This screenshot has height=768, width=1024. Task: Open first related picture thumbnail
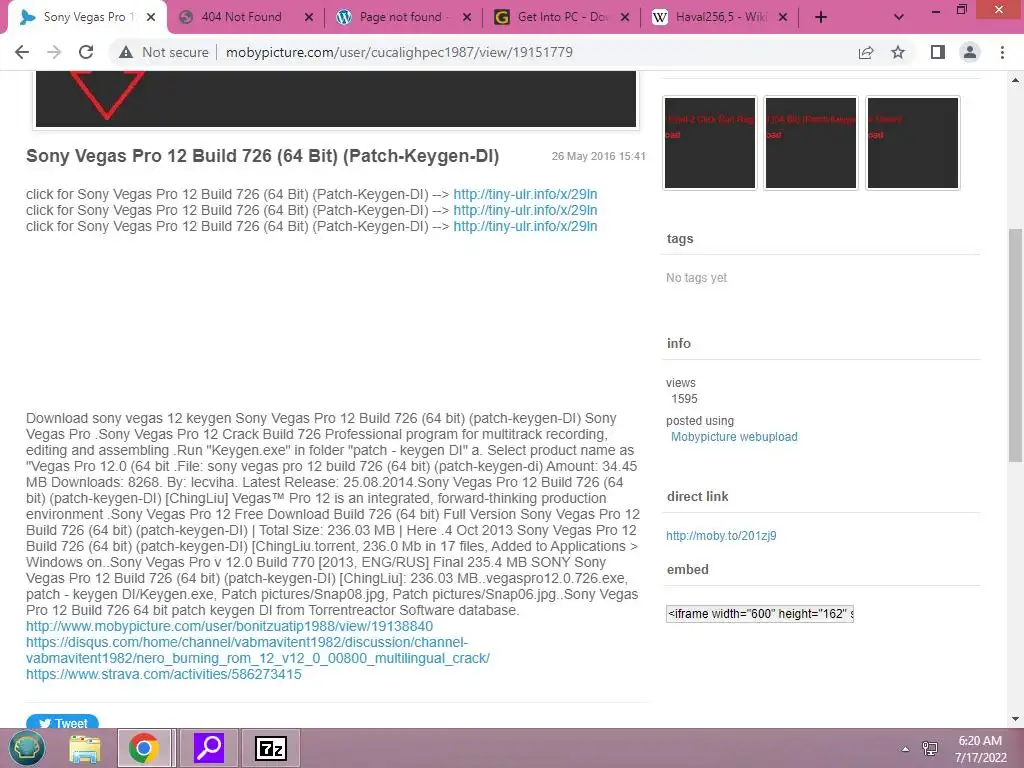click(710, 143)
